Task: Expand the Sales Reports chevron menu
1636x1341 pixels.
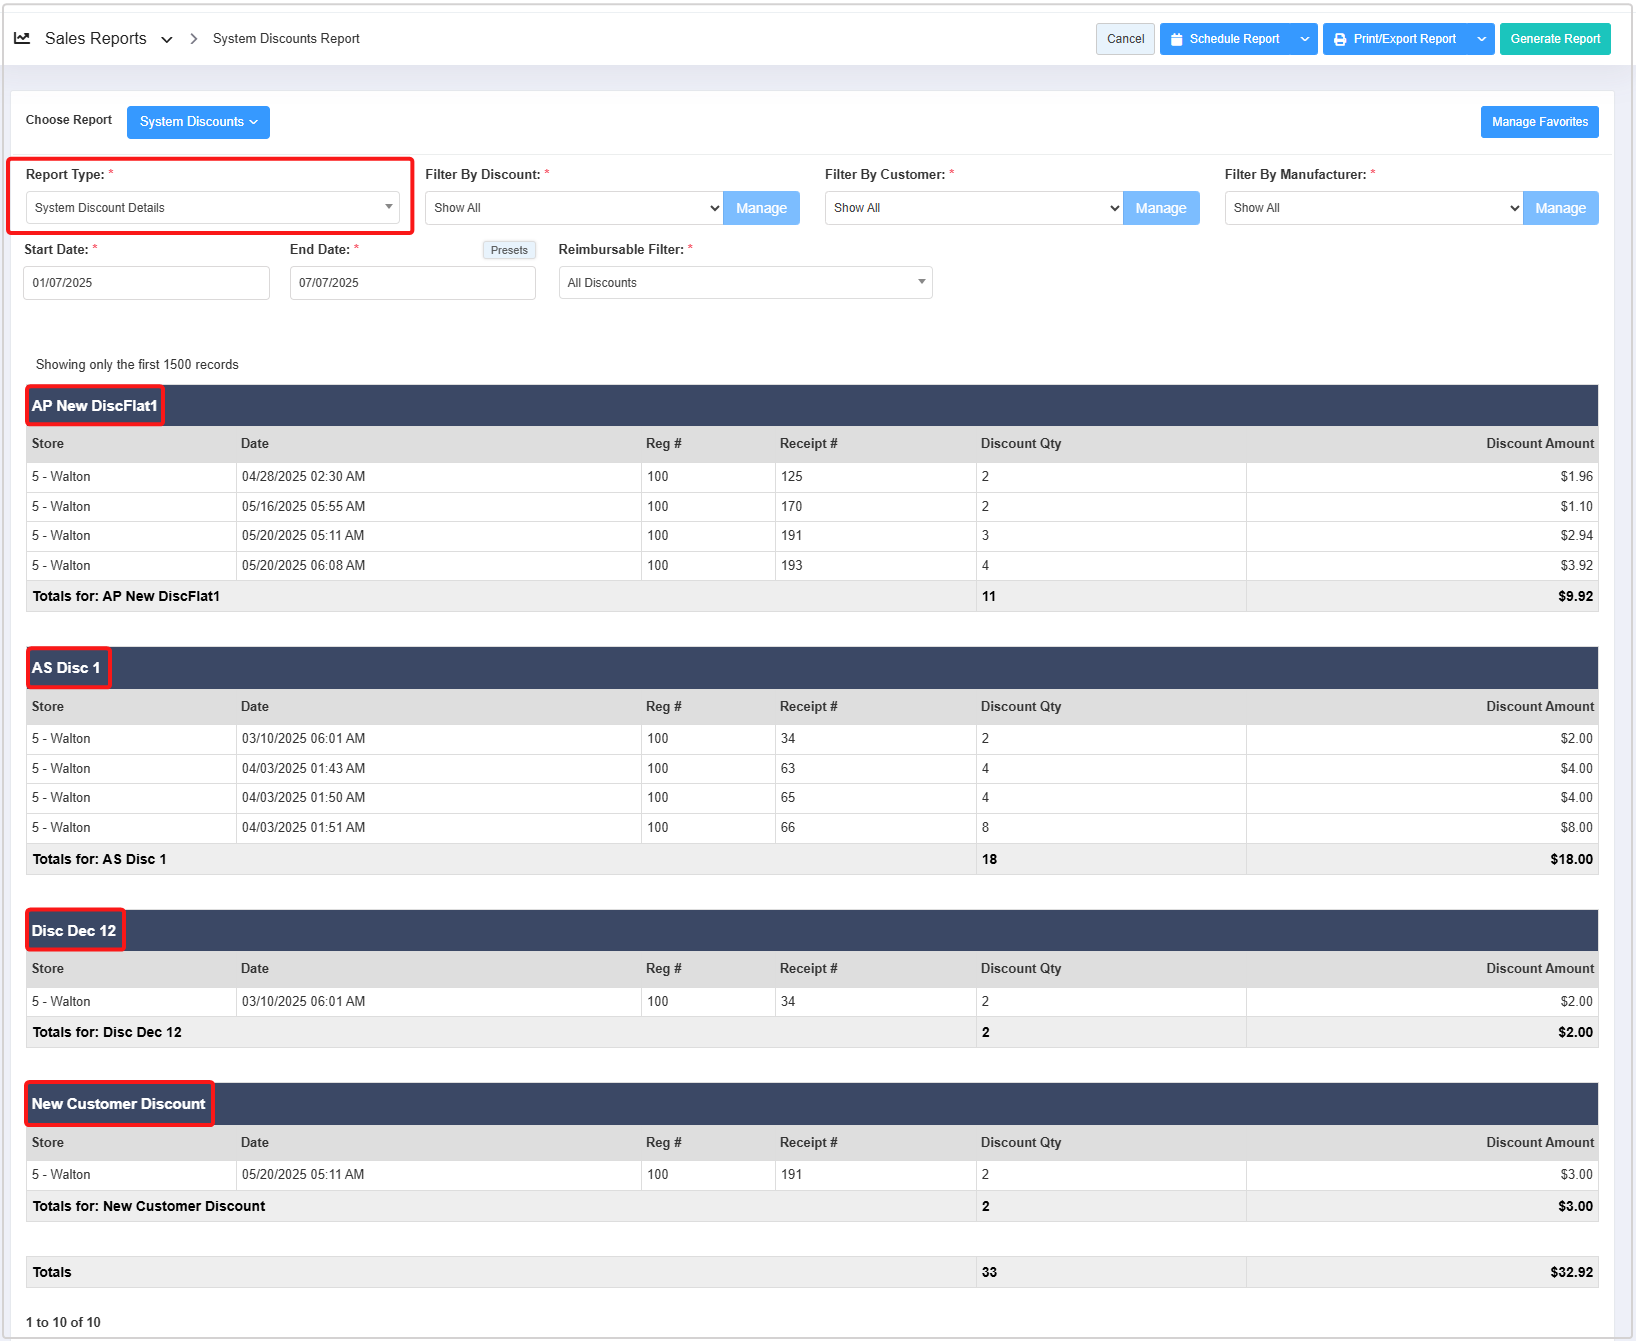Action: (167, 40)
